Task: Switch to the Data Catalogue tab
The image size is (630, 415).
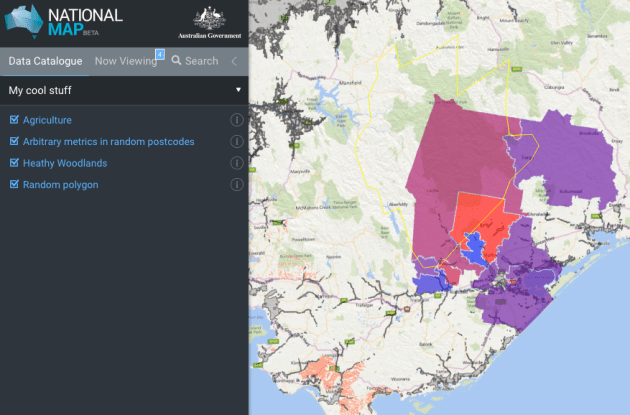Action: pyautogui.click(x=46, y=61)
